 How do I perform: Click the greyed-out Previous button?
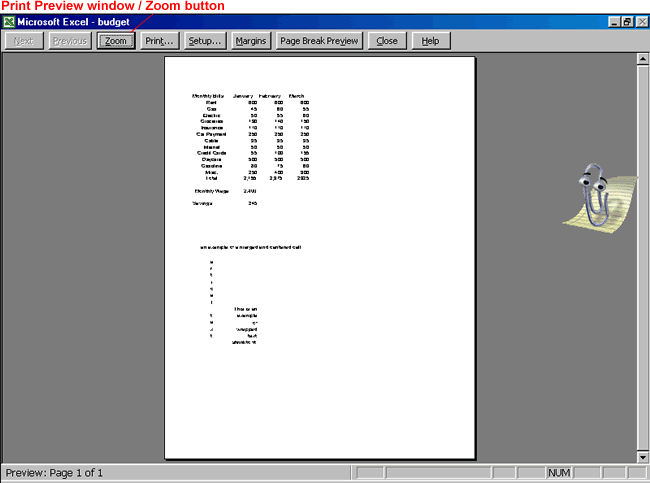pyautogui.click(x=69, y=41)
